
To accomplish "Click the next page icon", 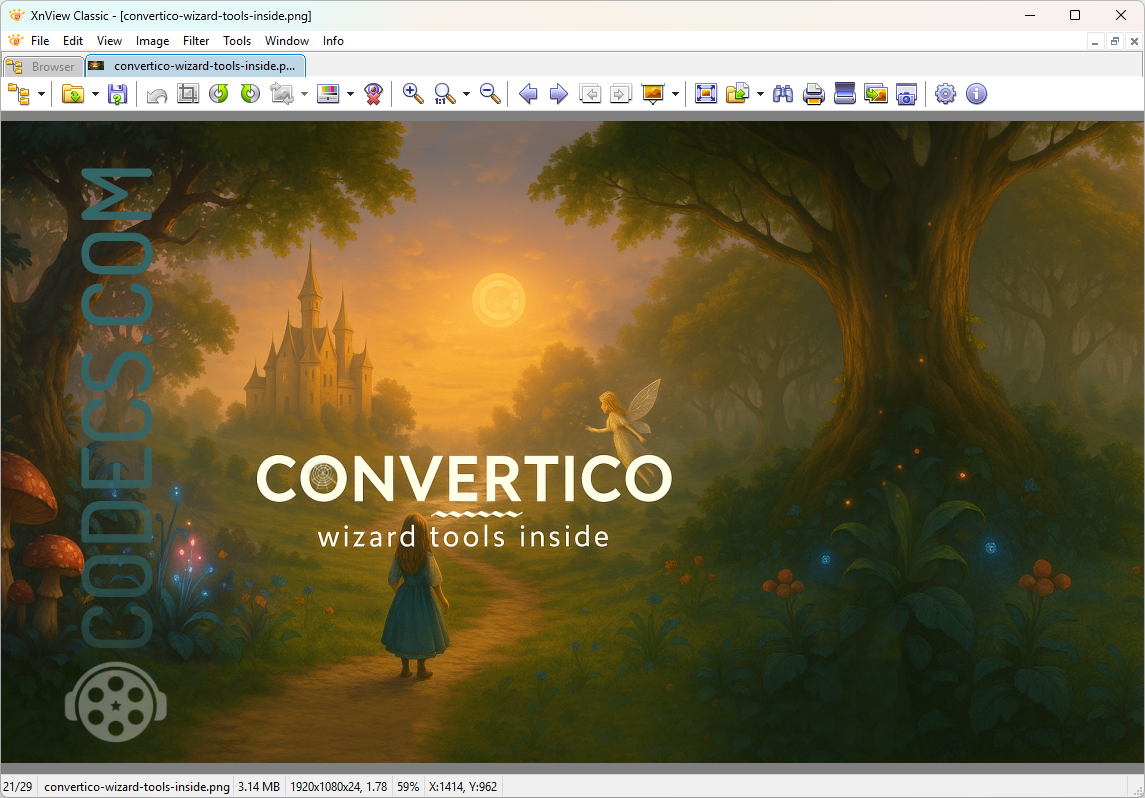I will pos(621,94).
